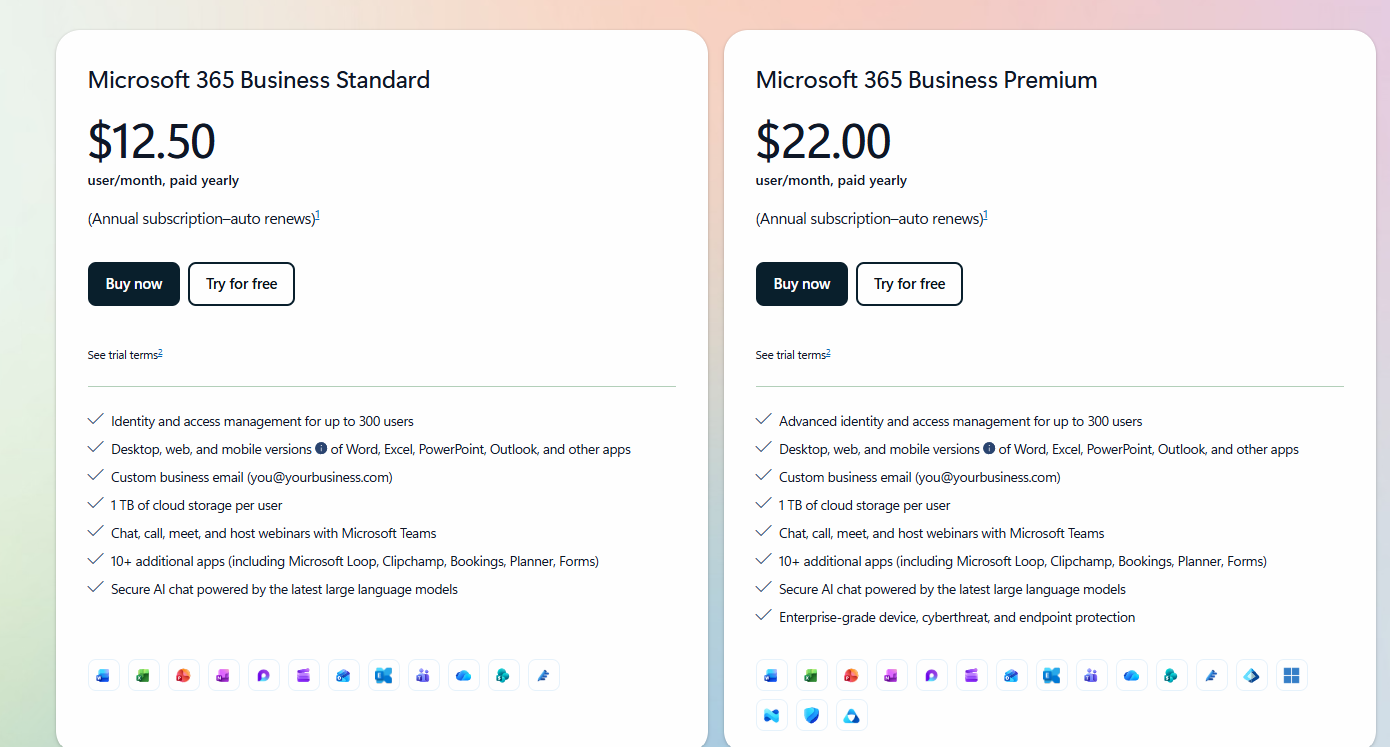Viewport: 1390px width, 747px height.
Task: Open trial terms footnote under Business Standard
Action: pos(160,353)
